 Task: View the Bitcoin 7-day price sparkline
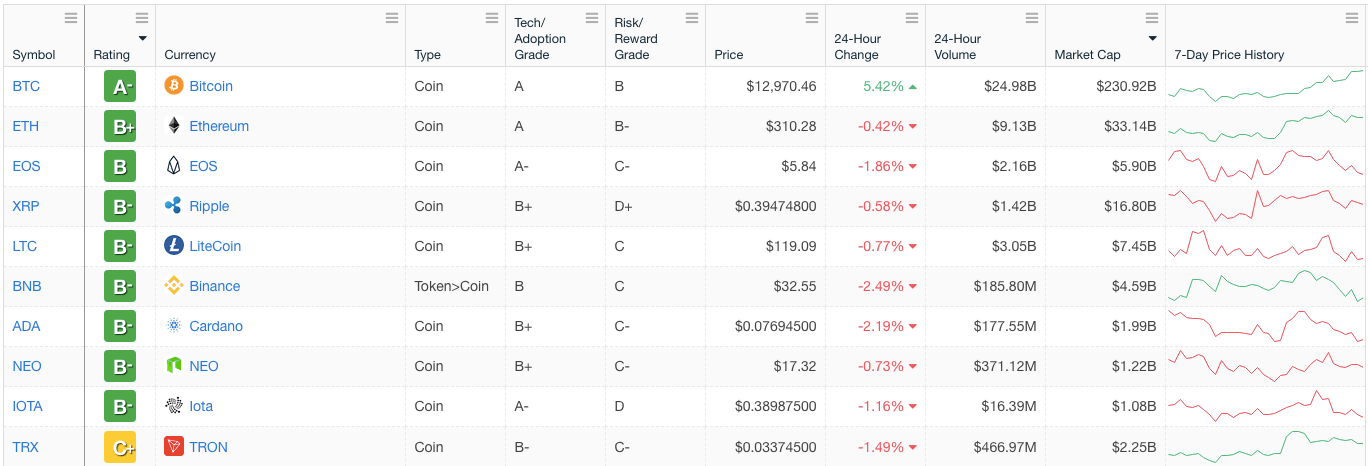click(x=1265, y=86)
